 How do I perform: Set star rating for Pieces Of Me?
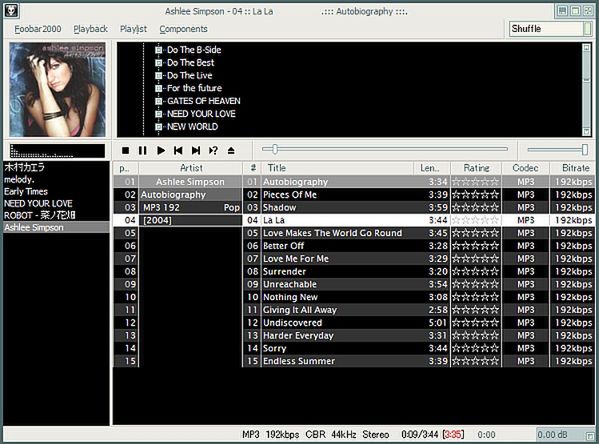coord(476,195)
